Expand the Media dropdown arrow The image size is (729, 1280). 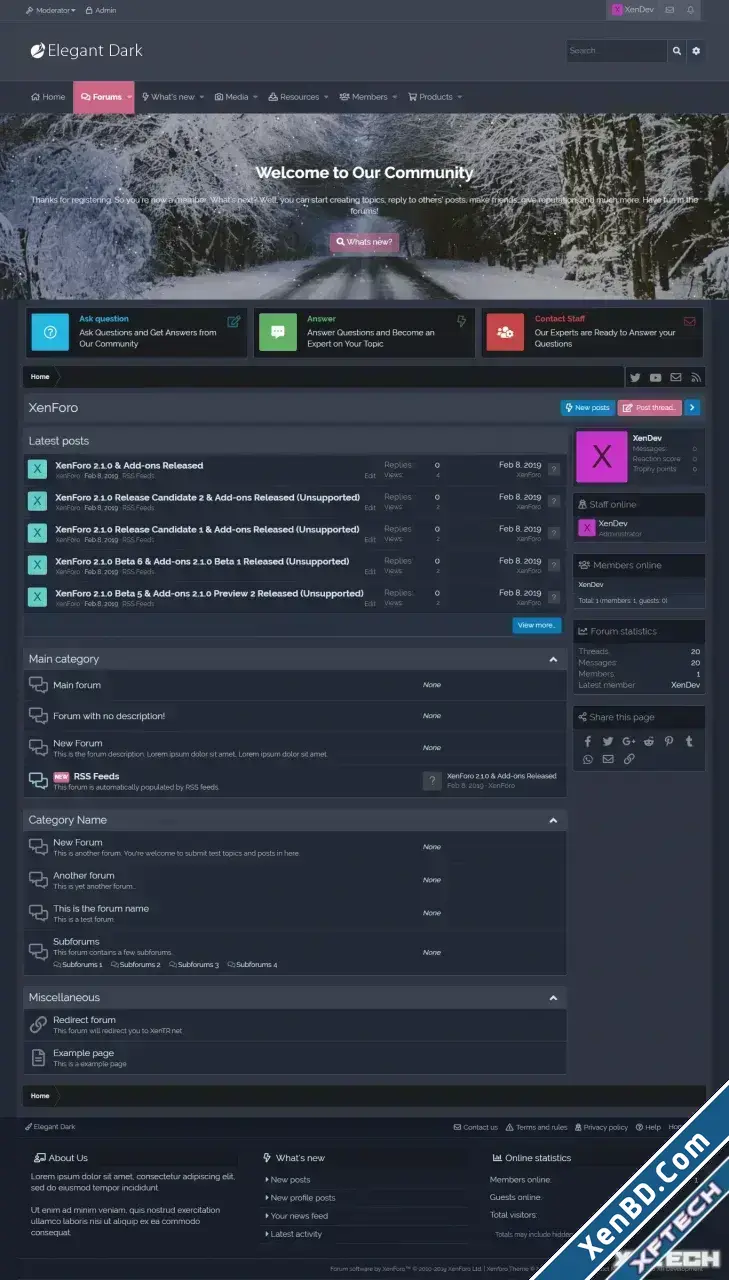coord(255,97)
